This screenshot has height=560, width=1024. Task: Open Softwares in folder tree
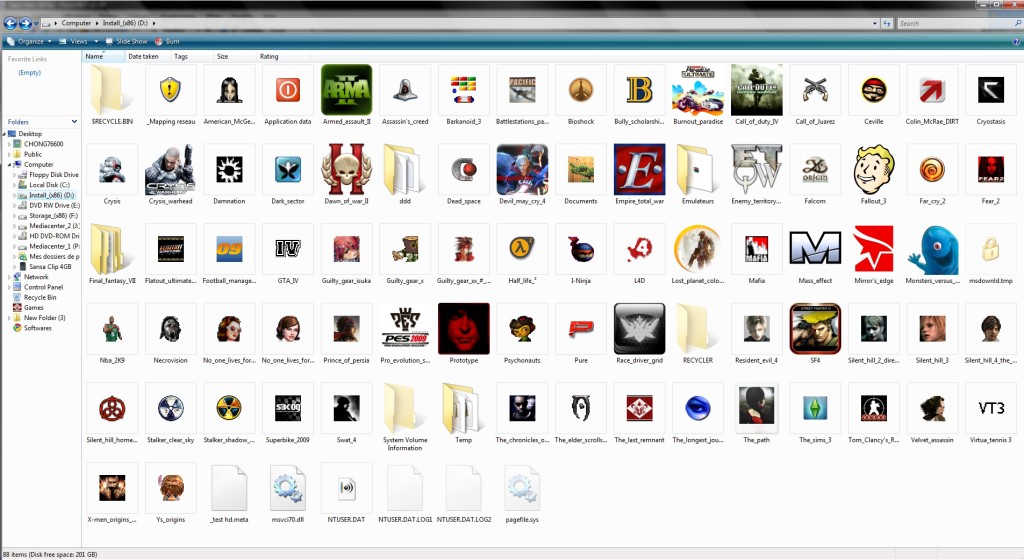32,328
